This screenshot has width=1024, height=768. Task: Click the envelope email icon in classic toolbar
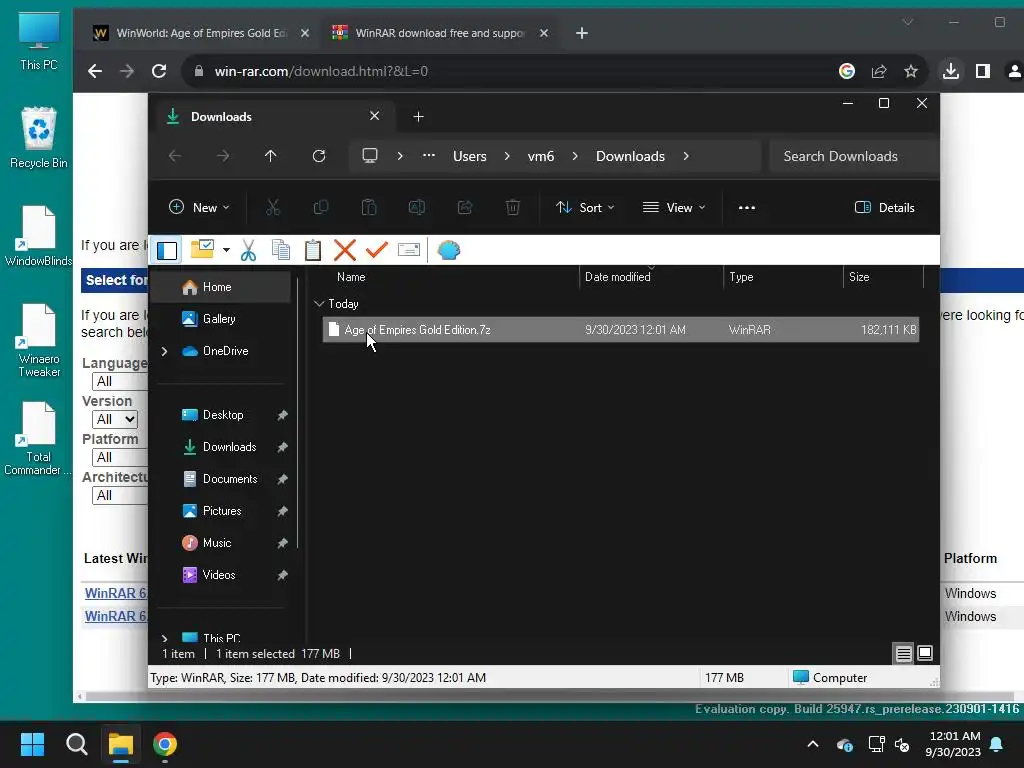click(x=409, y=250)
